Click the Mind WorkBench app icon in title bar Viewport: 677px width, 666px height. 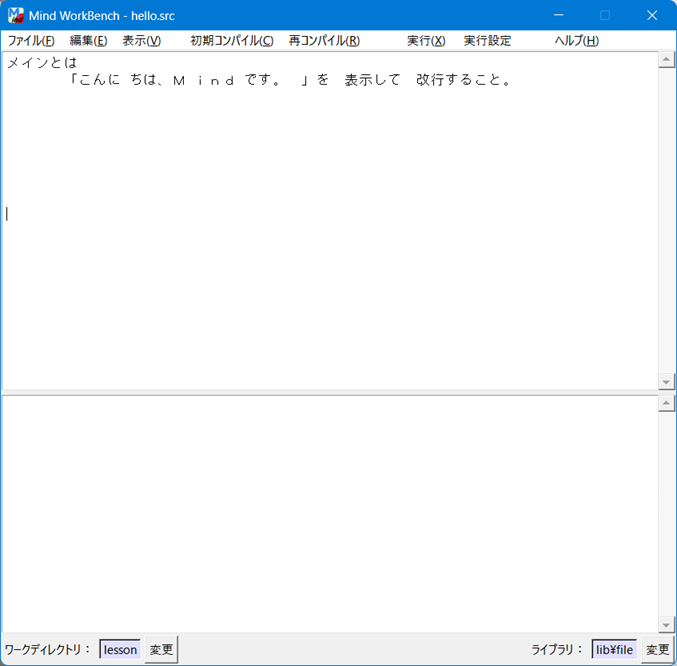[x=16, y=16]
